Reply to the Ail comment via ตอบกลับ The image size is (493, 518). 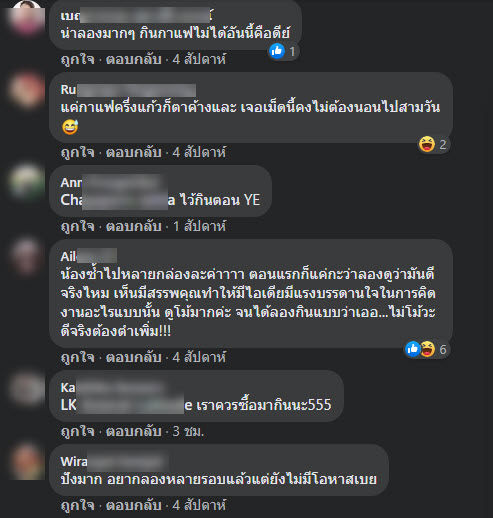pyautogui.click(x=134, y=357)
